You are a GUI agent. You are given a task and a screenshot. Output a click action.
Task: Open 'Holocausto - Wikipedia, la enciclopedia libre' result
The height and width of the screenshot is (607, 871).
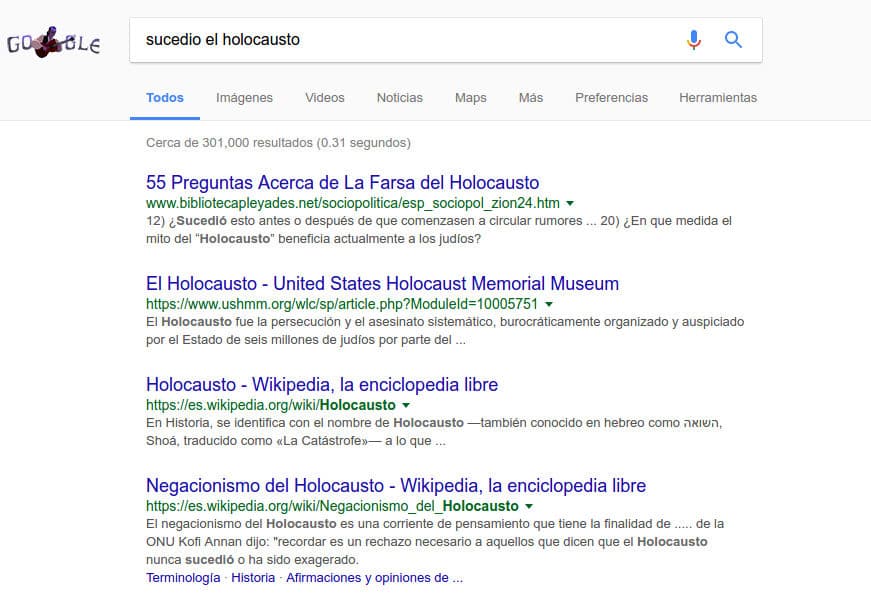pos(321,384)
